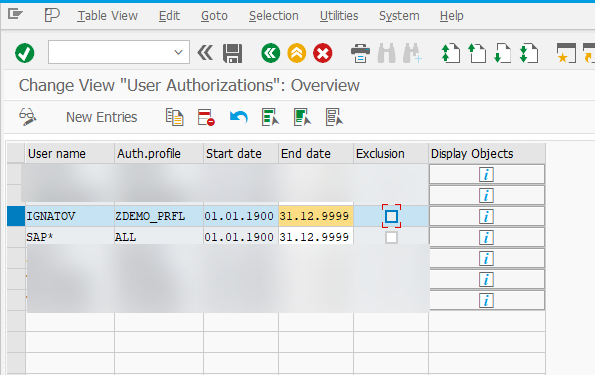Image resolution: width=595 pixels, height=375 pixels.
Task: Open the Edit menu
Action: (169, 16)
